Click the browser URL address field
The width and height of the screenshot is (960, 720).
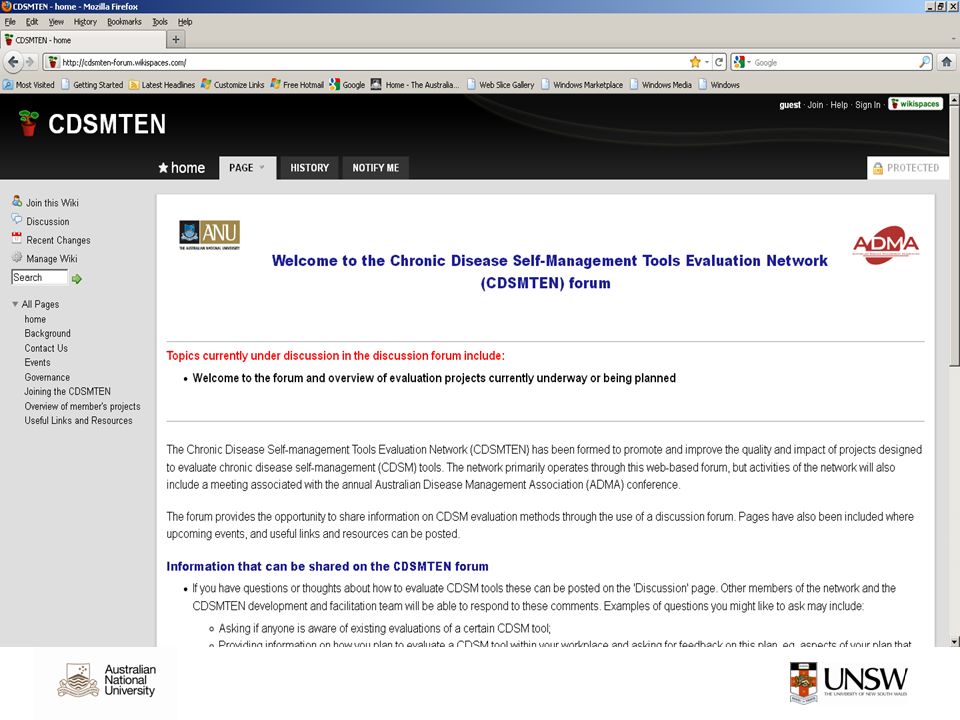tap(373, 62)
